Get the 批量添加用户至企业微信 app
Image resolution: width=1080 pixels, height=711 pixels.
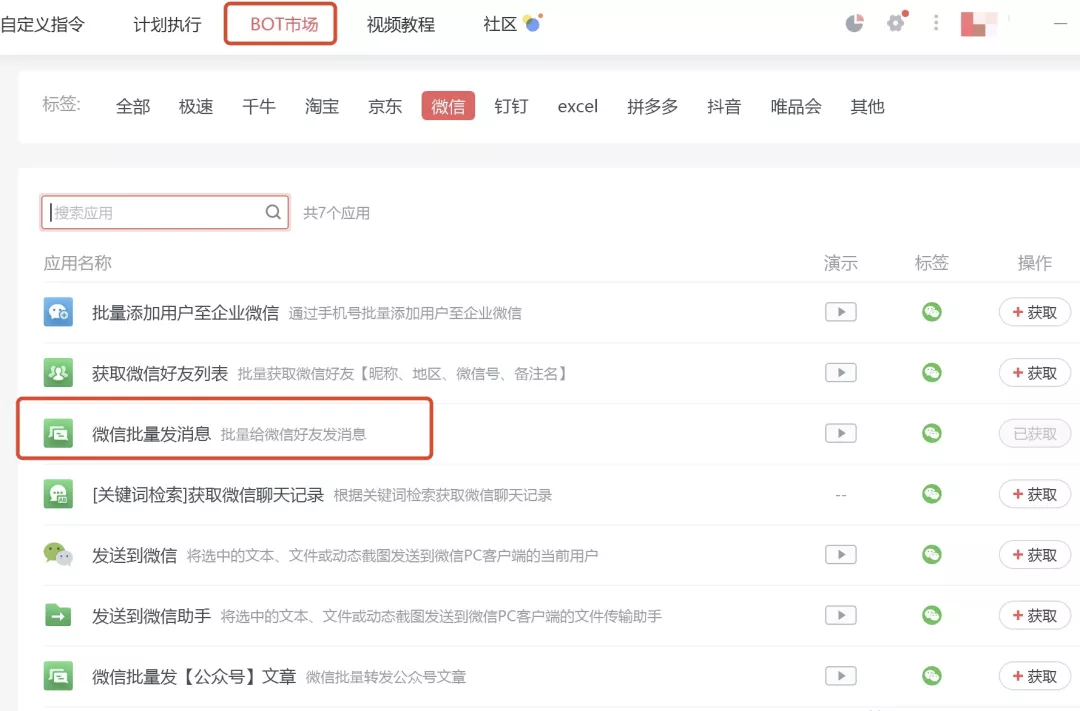[x=1035, y=312]
